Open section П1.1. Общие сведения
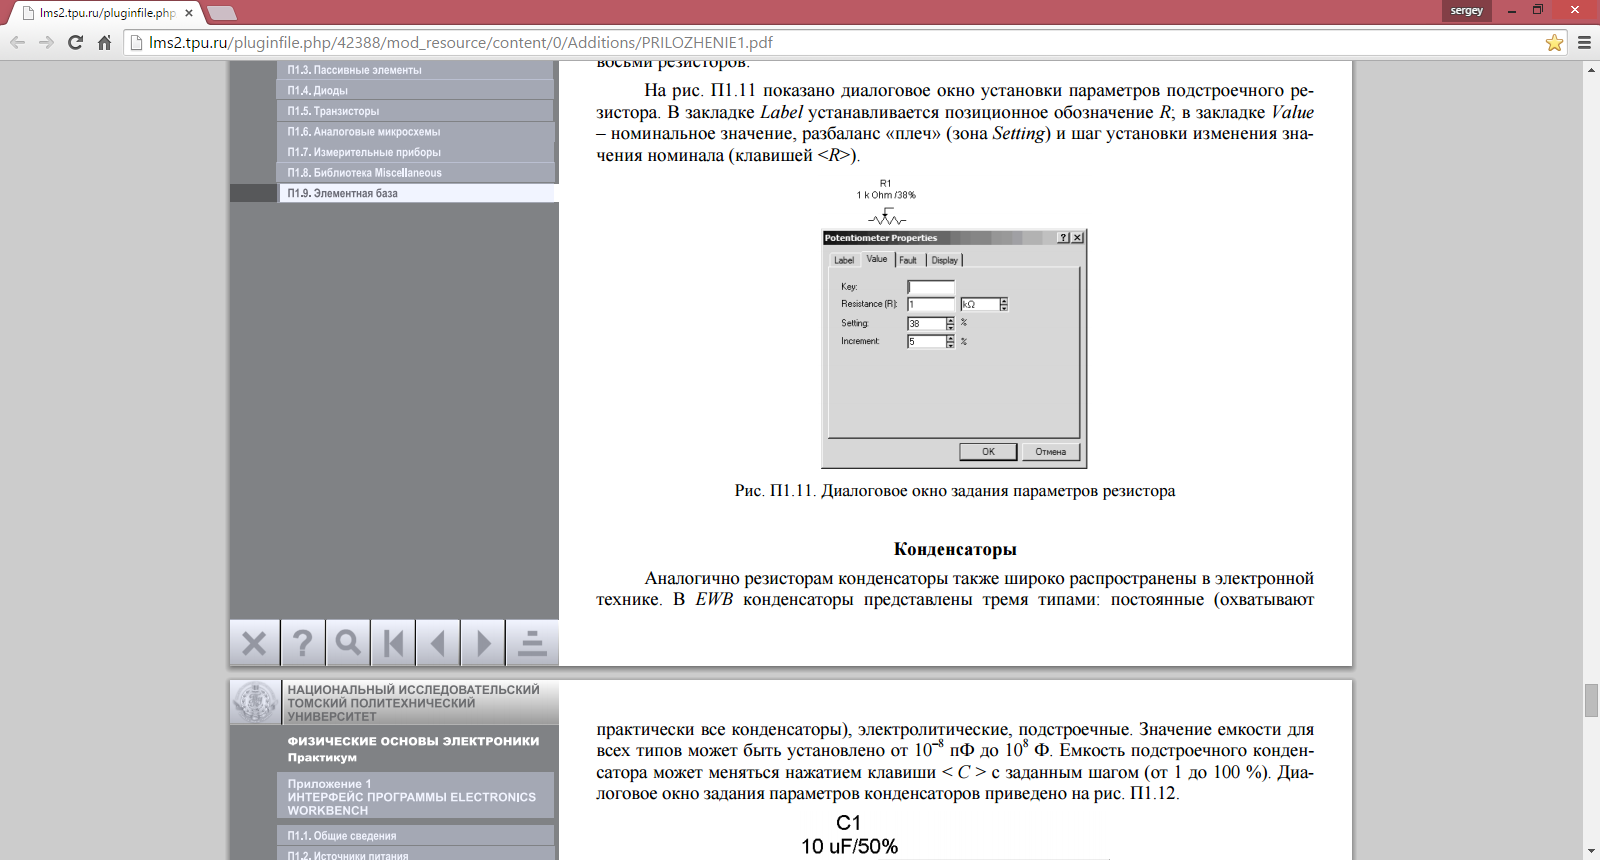This screenshot has height=860, width=1600. tap(415, 836)
